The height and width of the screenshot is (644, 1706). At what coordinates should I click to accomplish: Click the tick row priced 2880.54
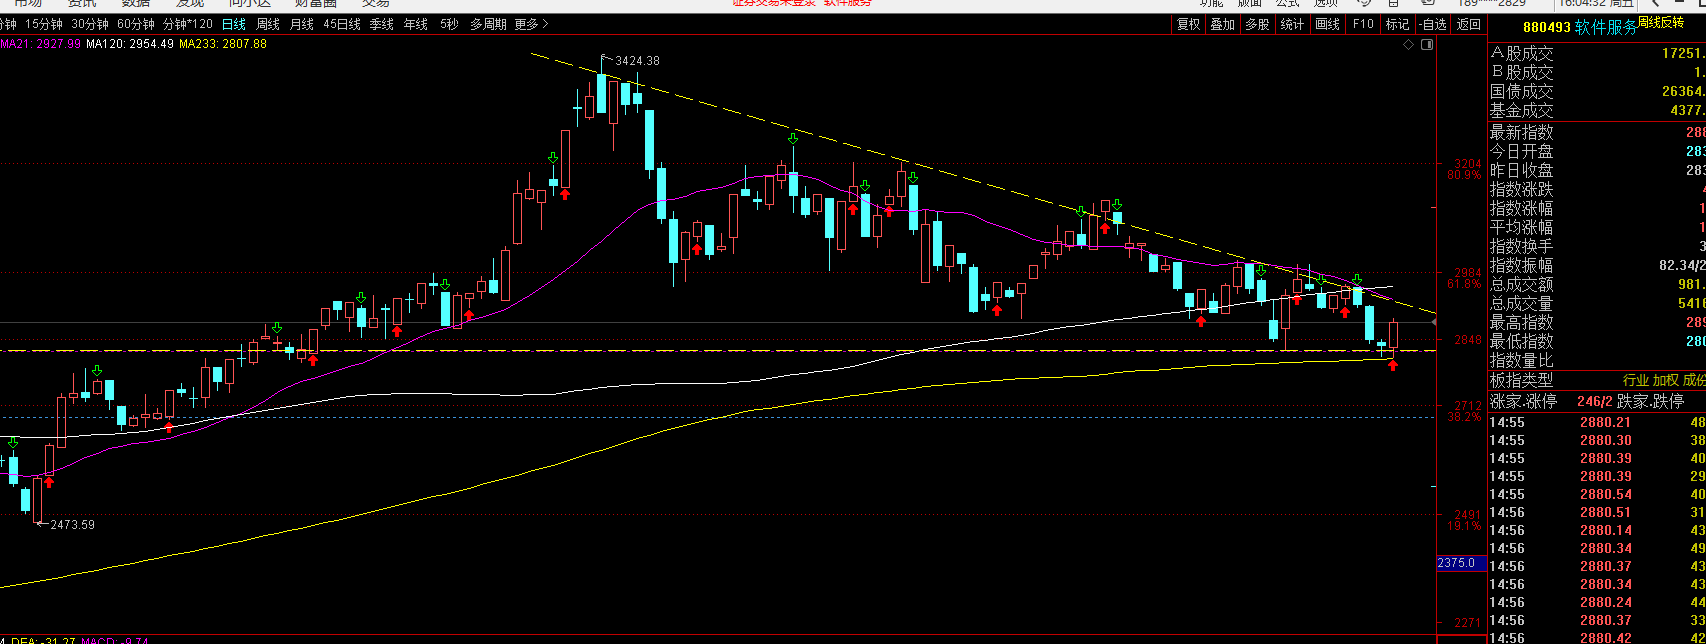(x=1597, y=494)
